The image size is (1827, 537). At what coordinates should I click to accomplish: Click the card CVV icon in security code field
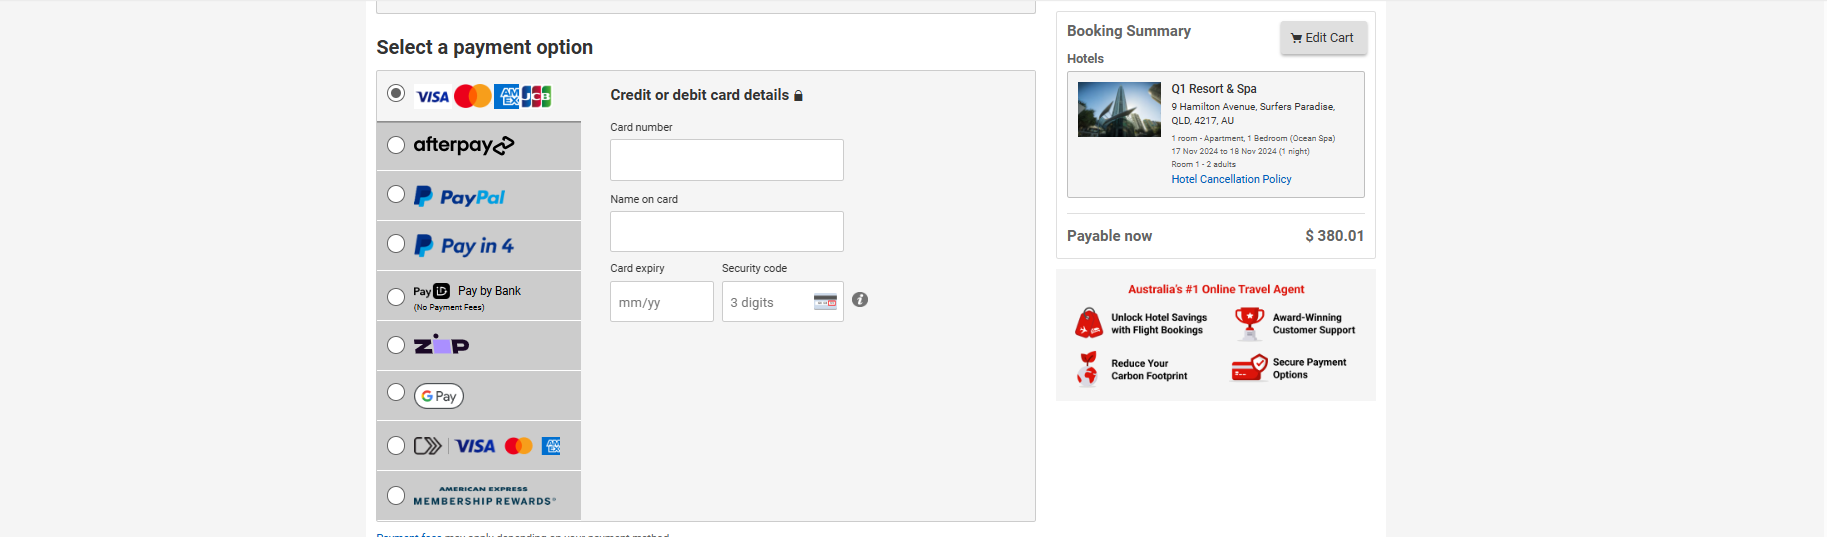[825, 302]
